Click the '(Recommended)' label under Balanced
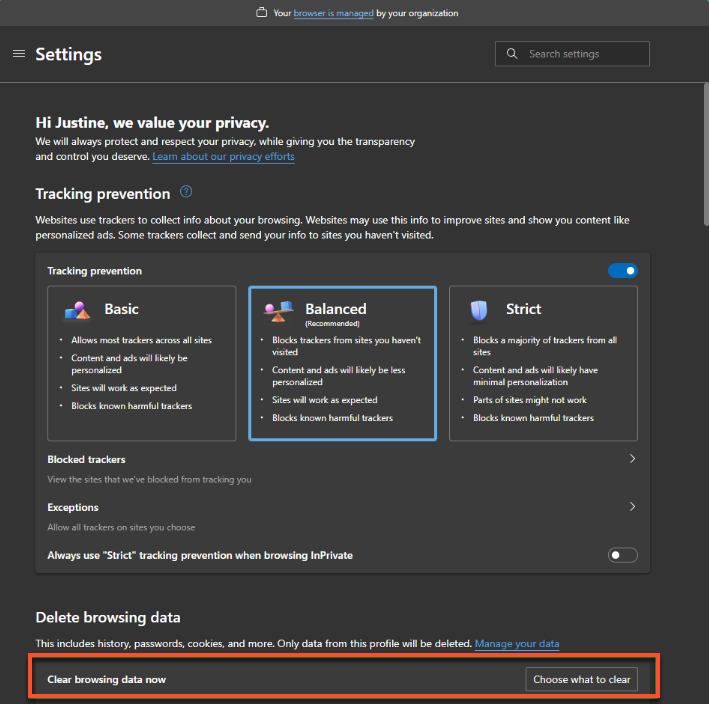The height and width of the screenshot is (704, 709). 332,324
